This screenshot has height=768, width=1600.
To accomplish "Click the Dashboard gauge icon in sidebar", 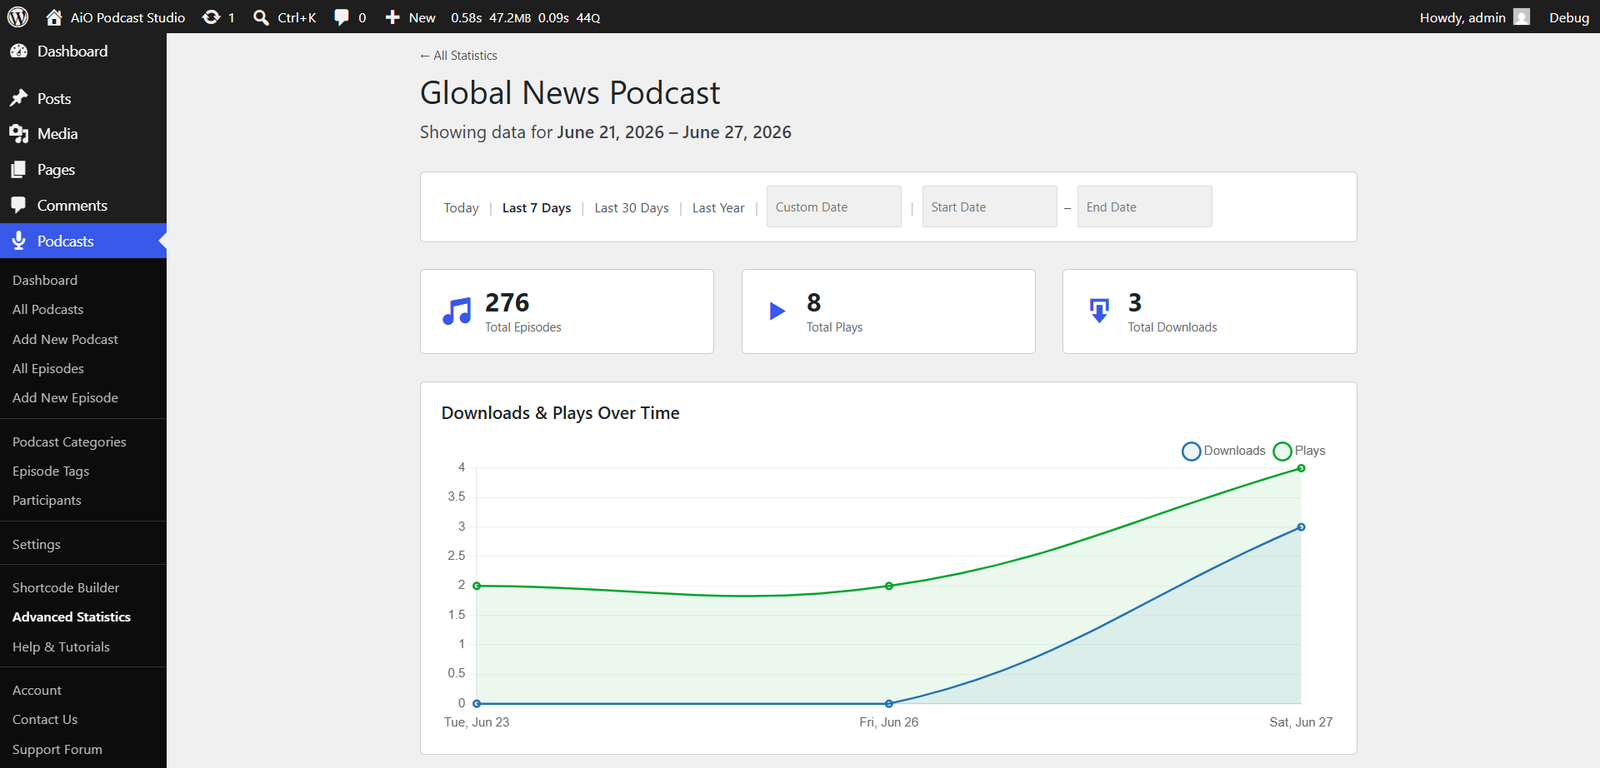I will click(18, 51).
